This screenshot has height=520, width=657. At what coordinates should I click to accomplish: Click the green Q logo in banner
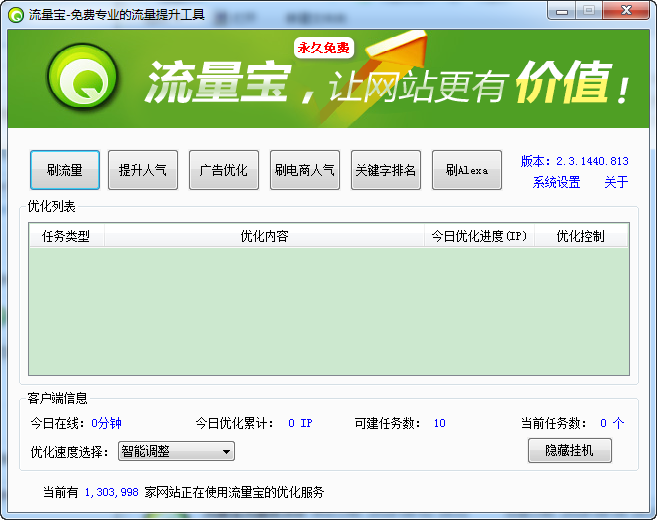[82, 78]
